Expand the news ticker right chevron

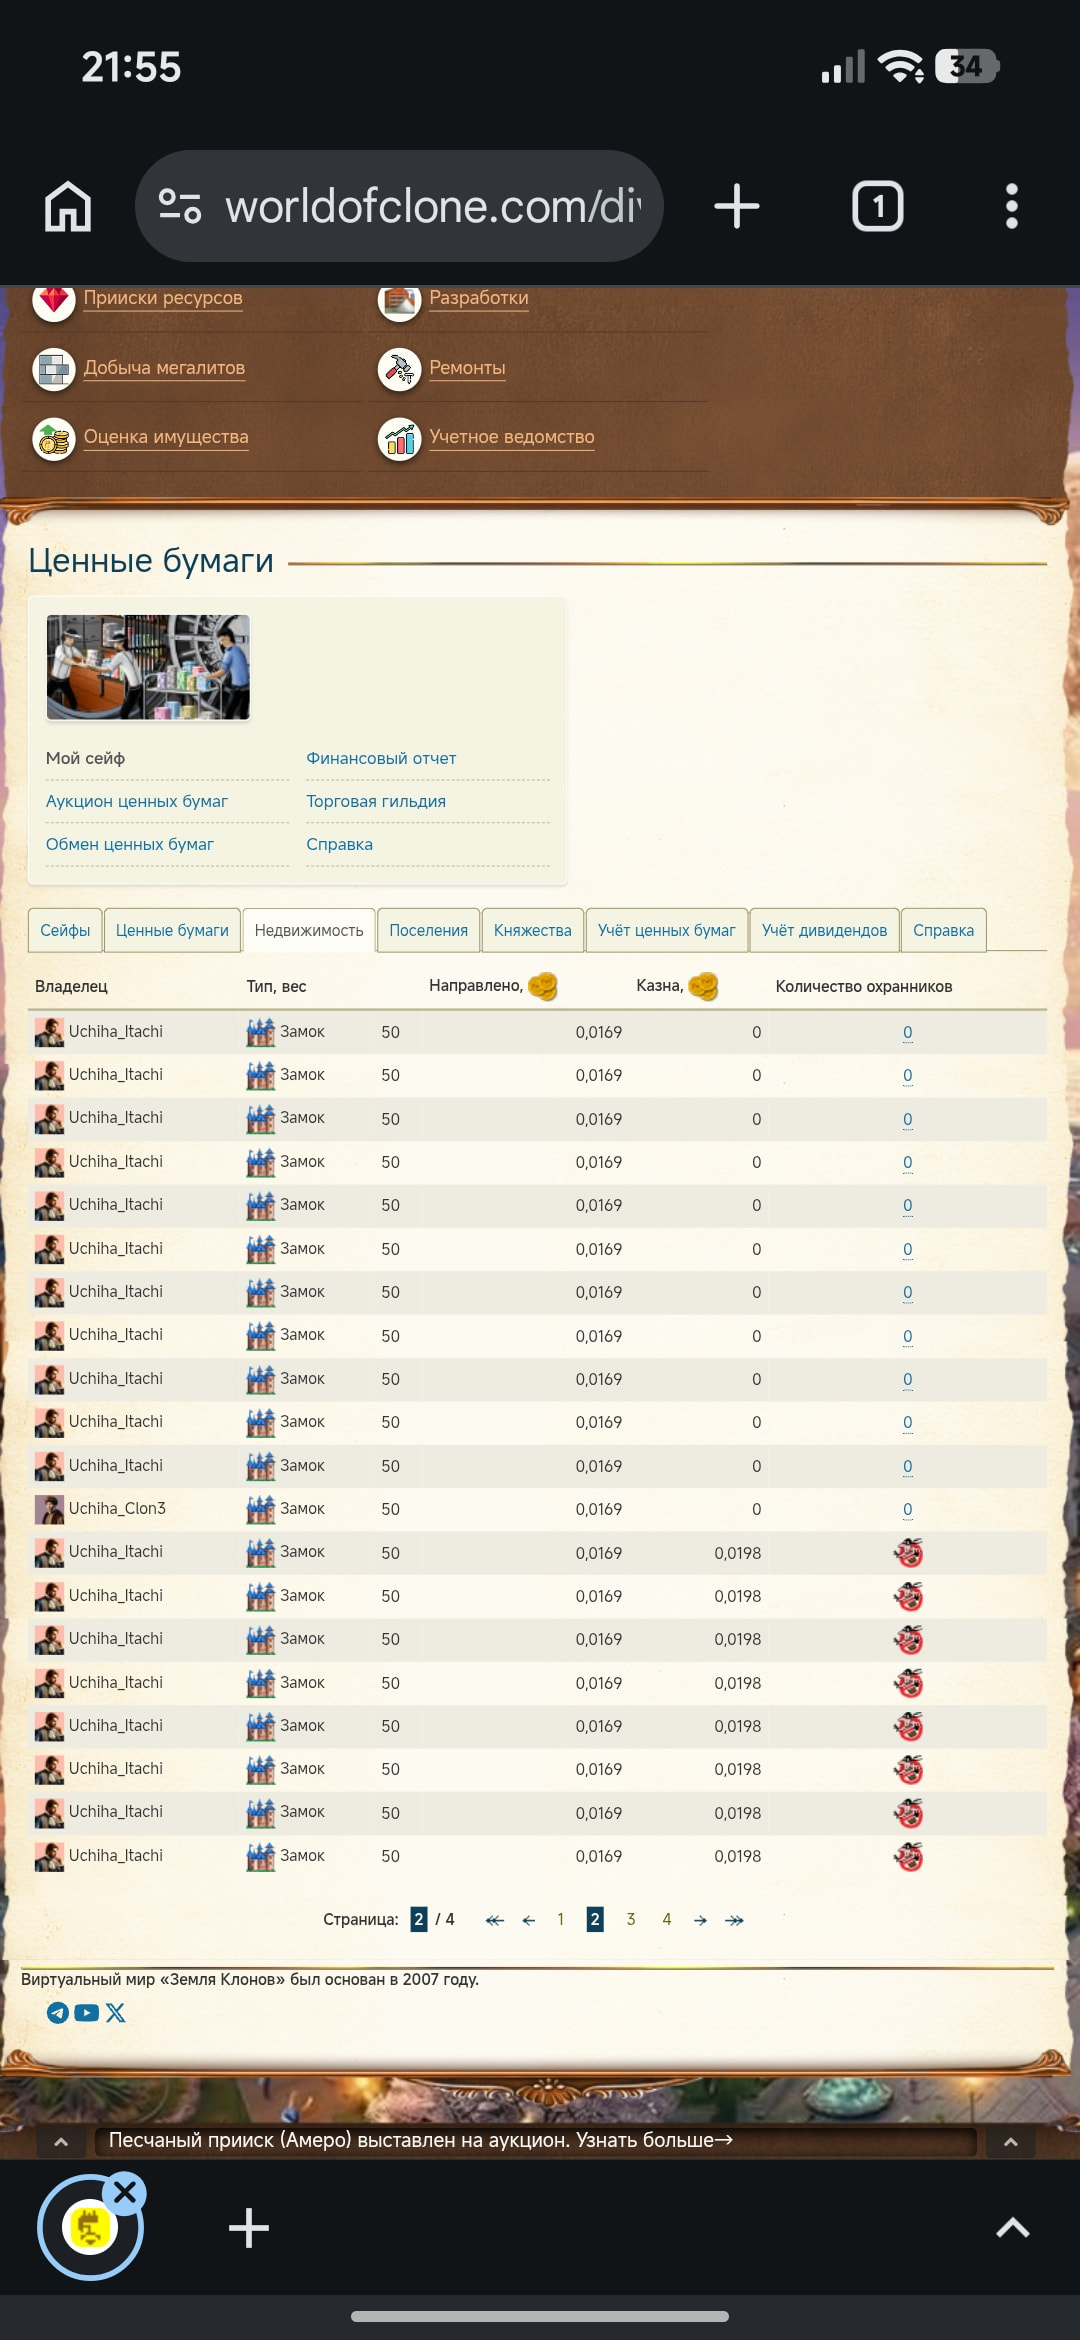1010,2141
